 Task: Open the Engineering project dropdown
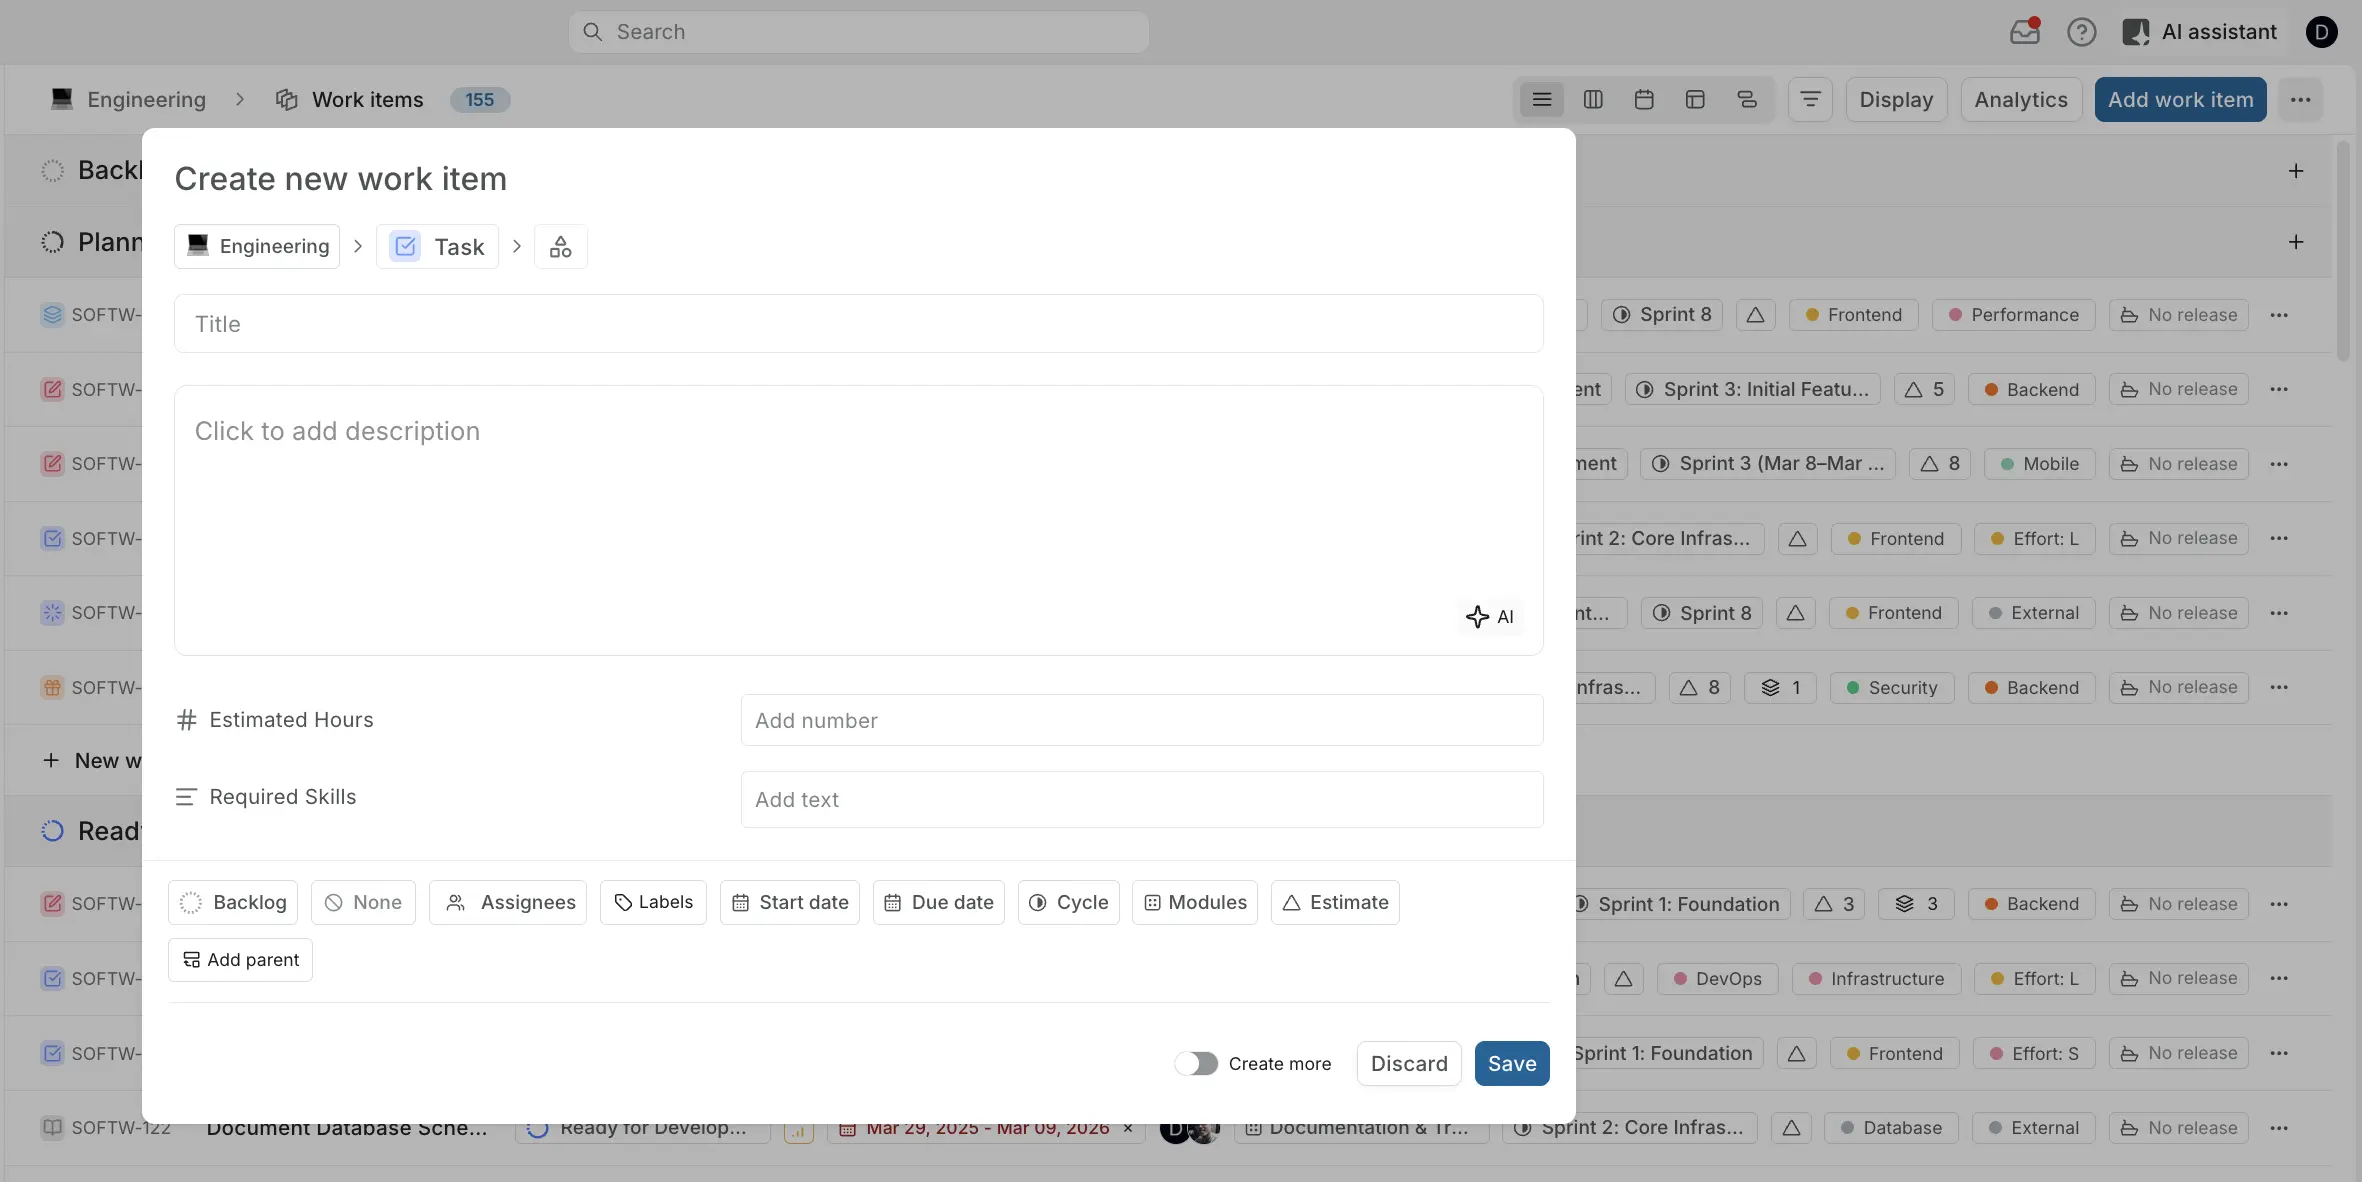257,246
